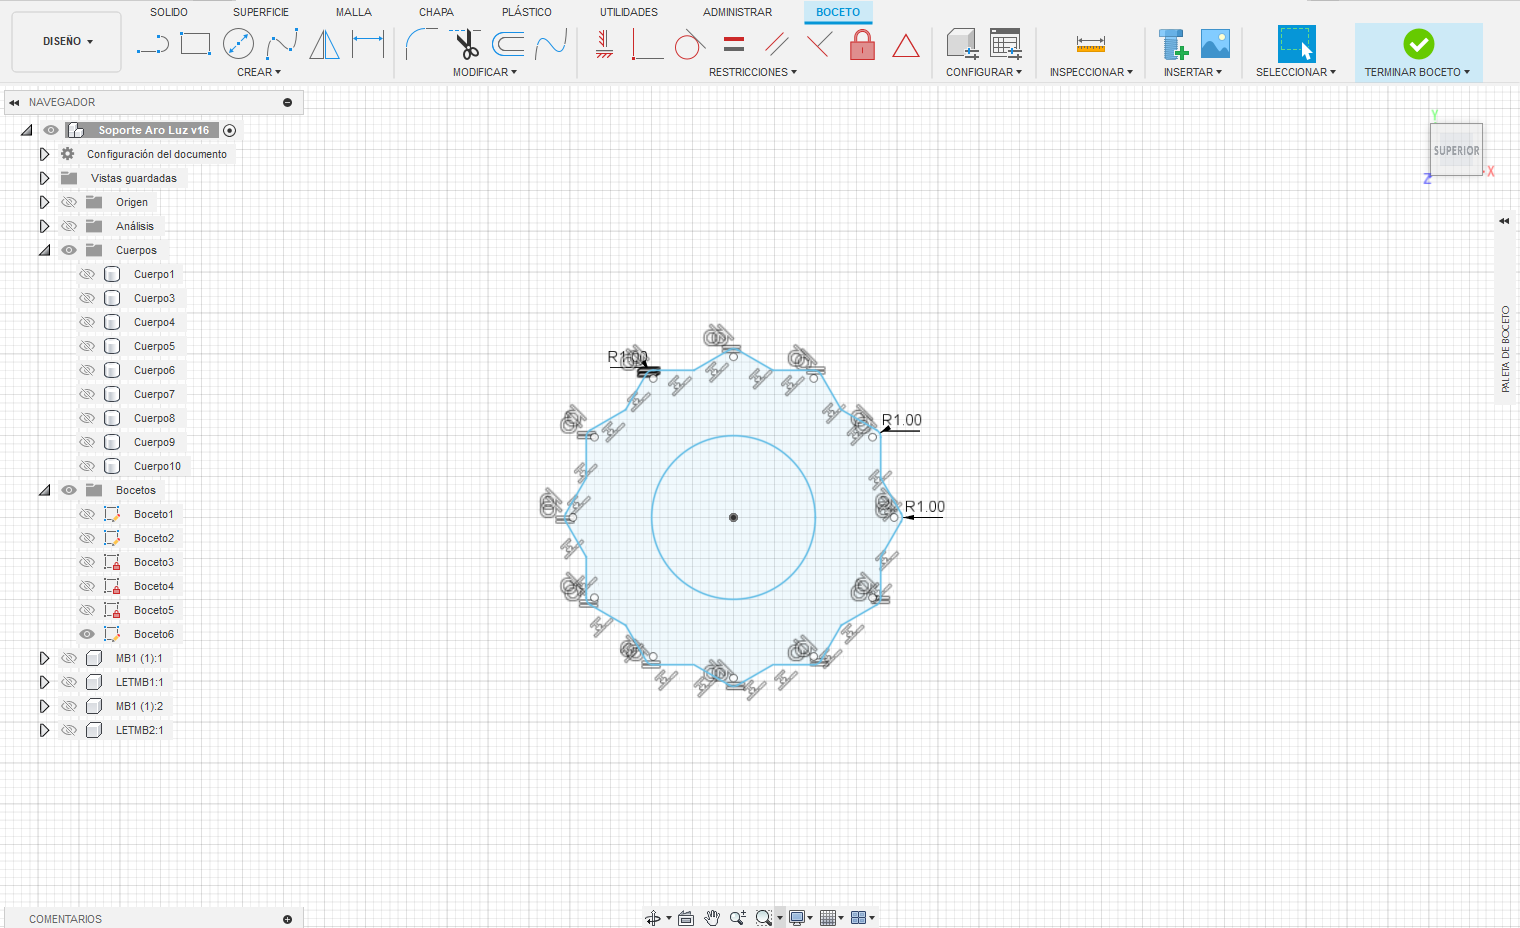Select the Mirror sketch tool
The image size is (1520, 928).
point(324,44)
